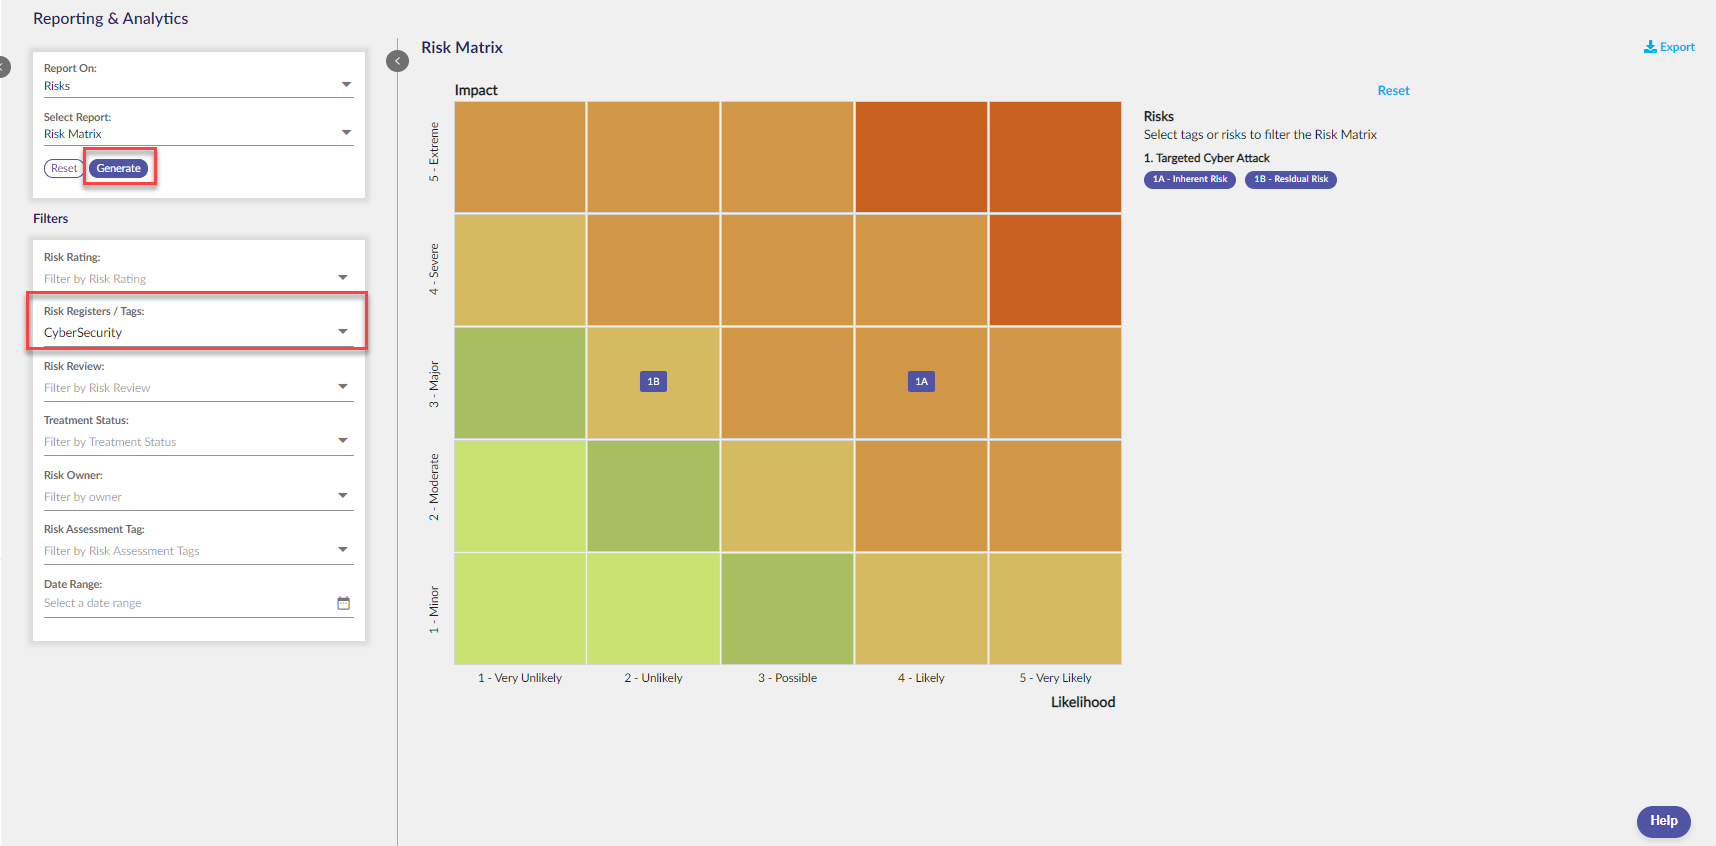The height and width of the screenshot is (846, 1716).
Task: Expand the Risk Assessment Tag filter
Action: click(x=198, y=551)
